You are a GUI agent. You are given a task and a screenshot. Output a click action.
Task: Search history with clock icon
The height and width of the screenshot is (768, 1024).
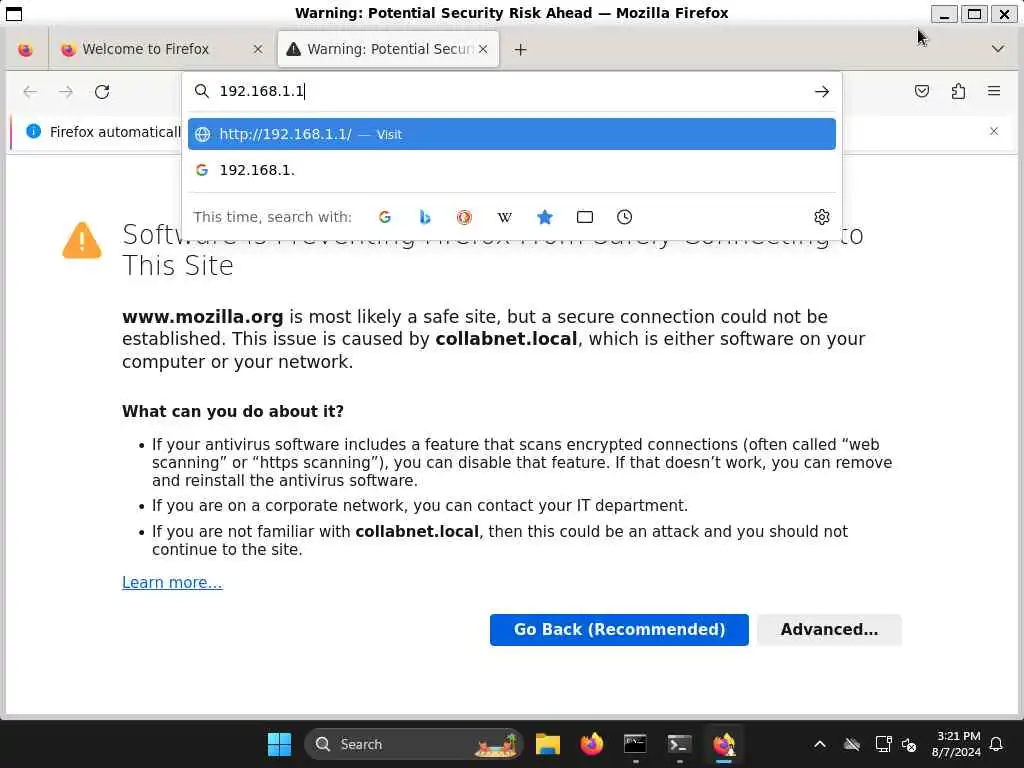click(624, 217)
